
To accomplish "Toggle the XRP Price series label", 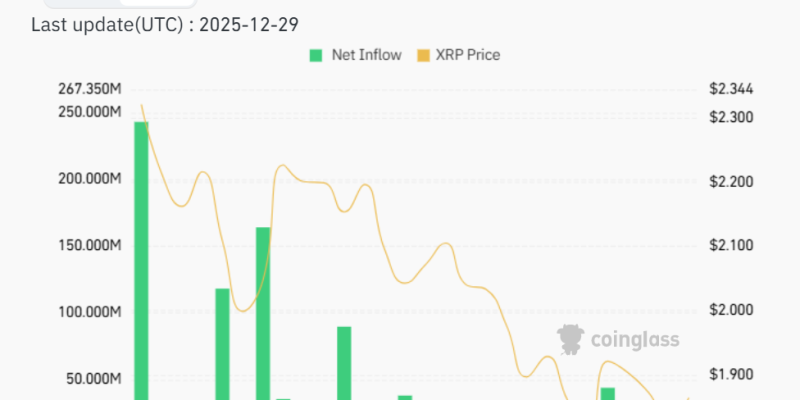I will (x=464, y=55).
